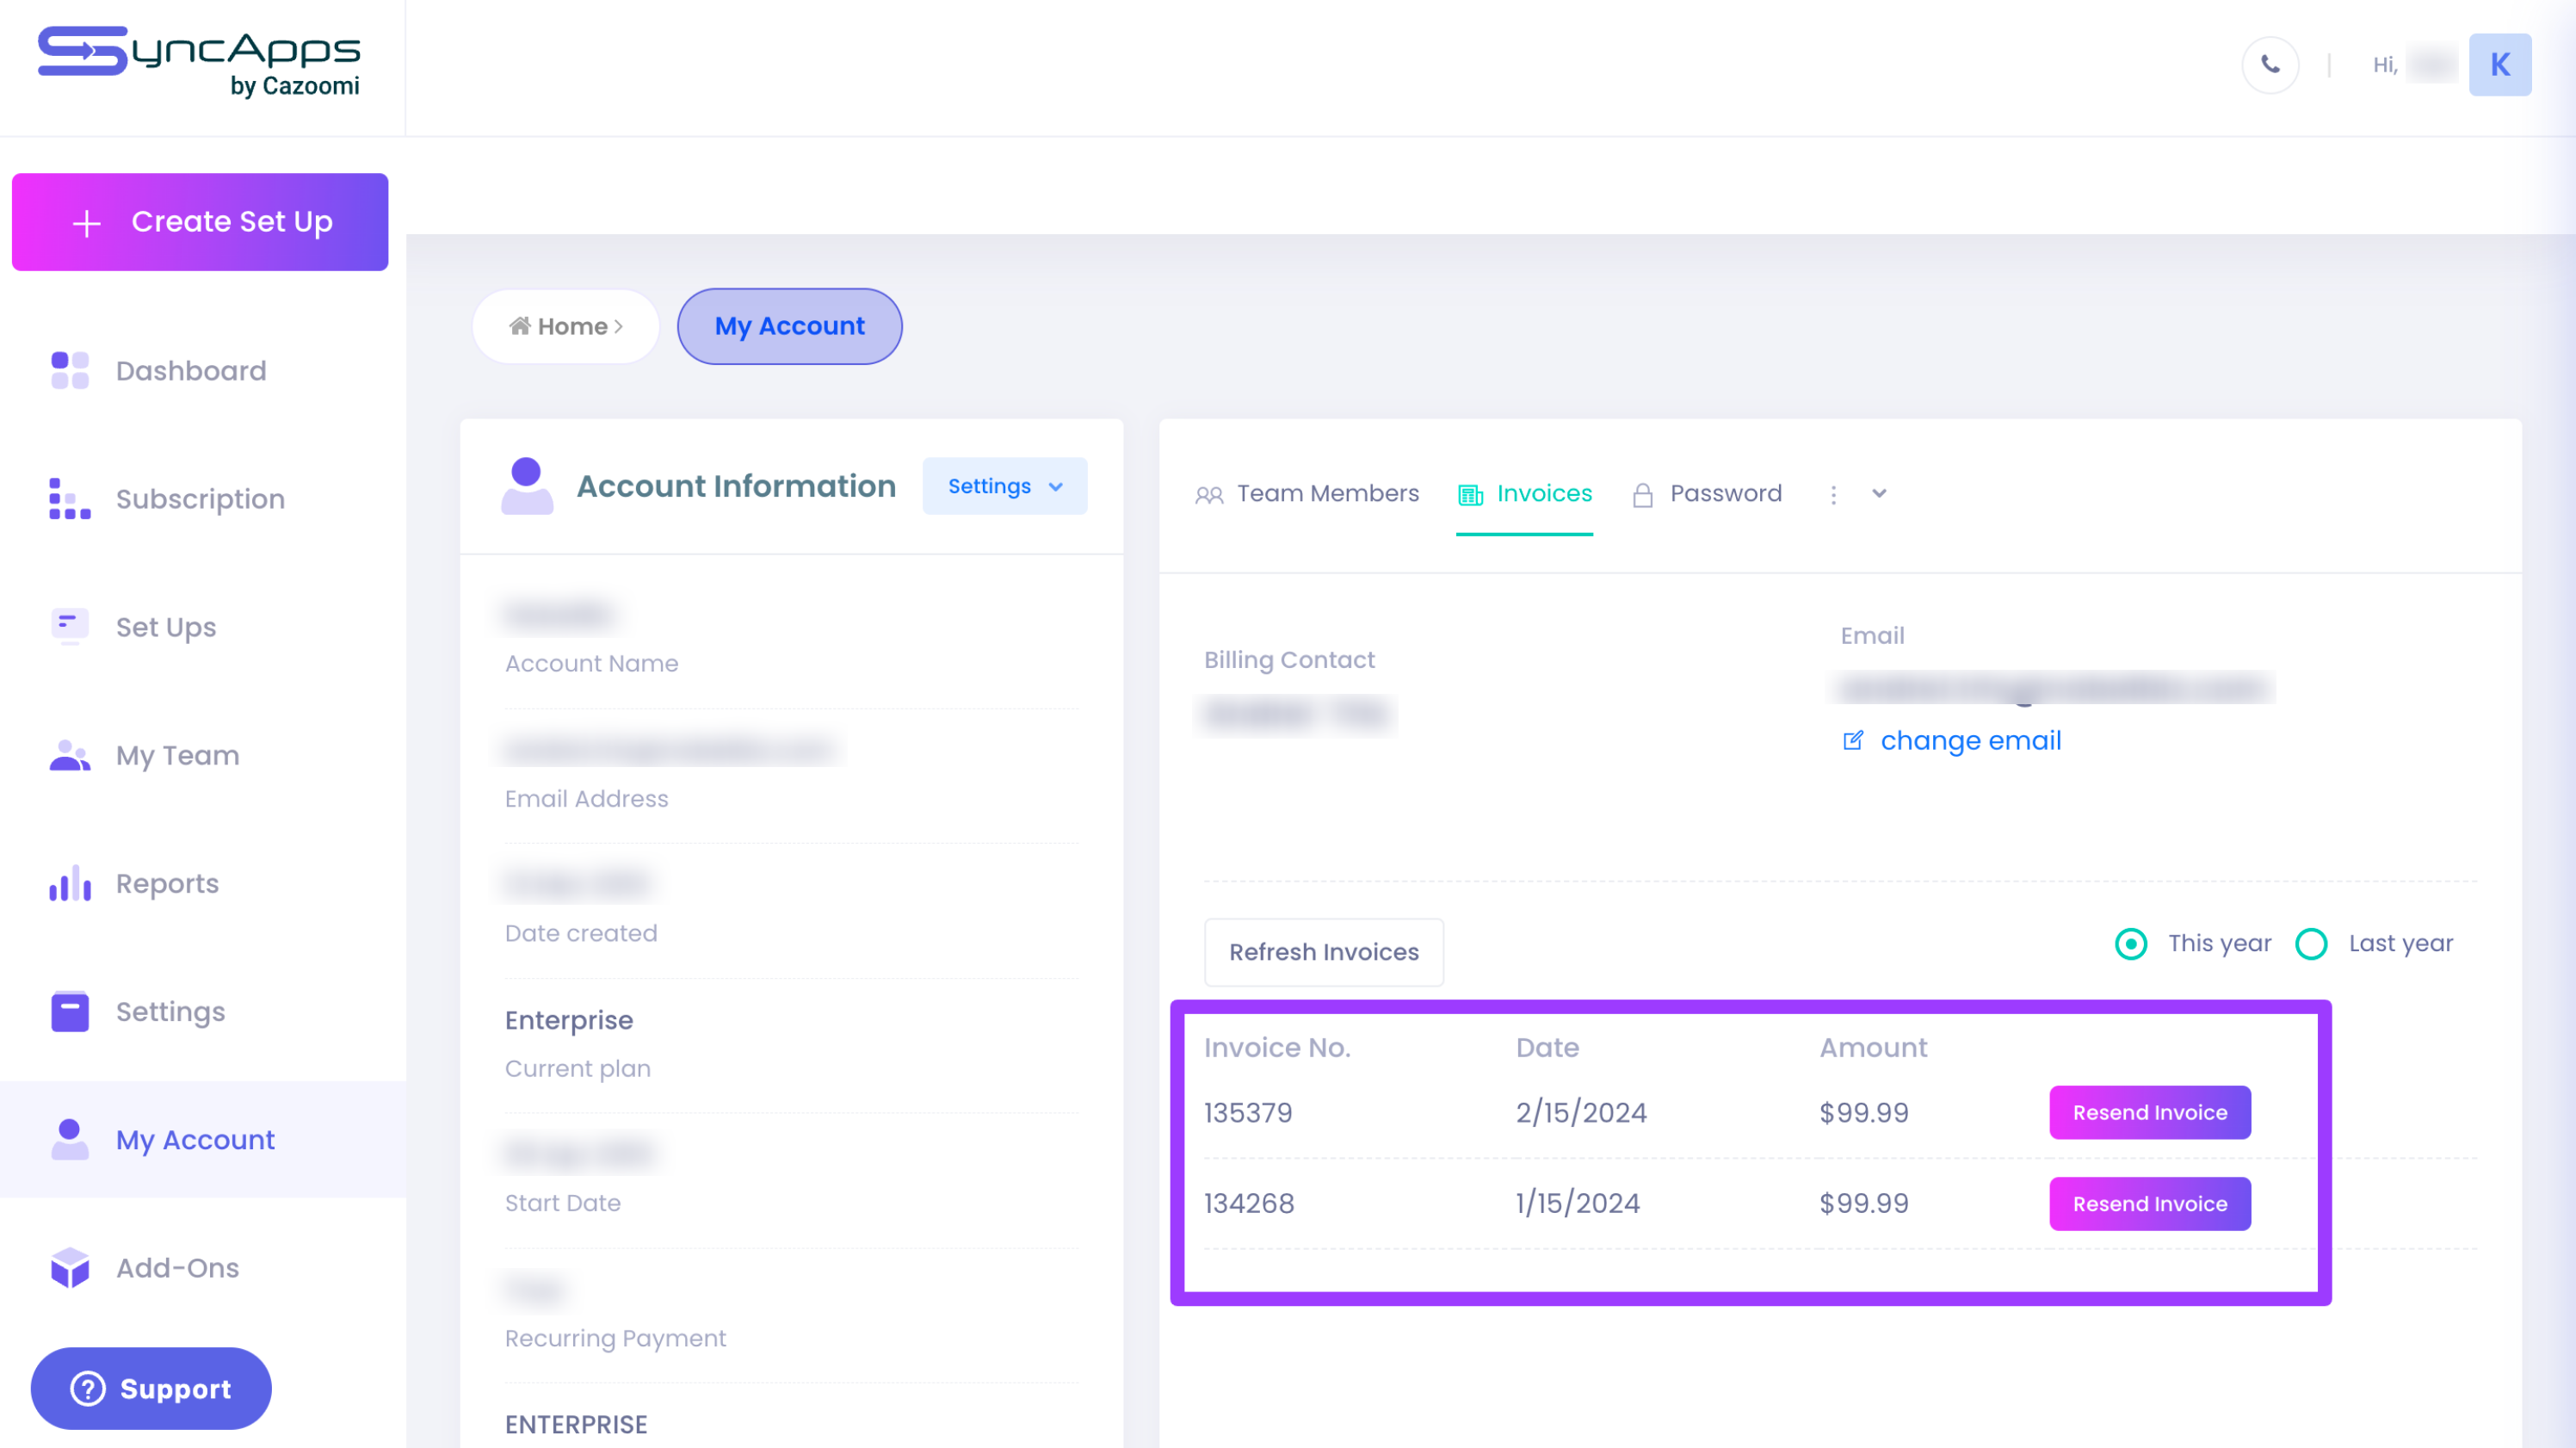Resend invoice number 135379
The height and width of the screenshot is (1448, 2576).
[2150, 1112]
